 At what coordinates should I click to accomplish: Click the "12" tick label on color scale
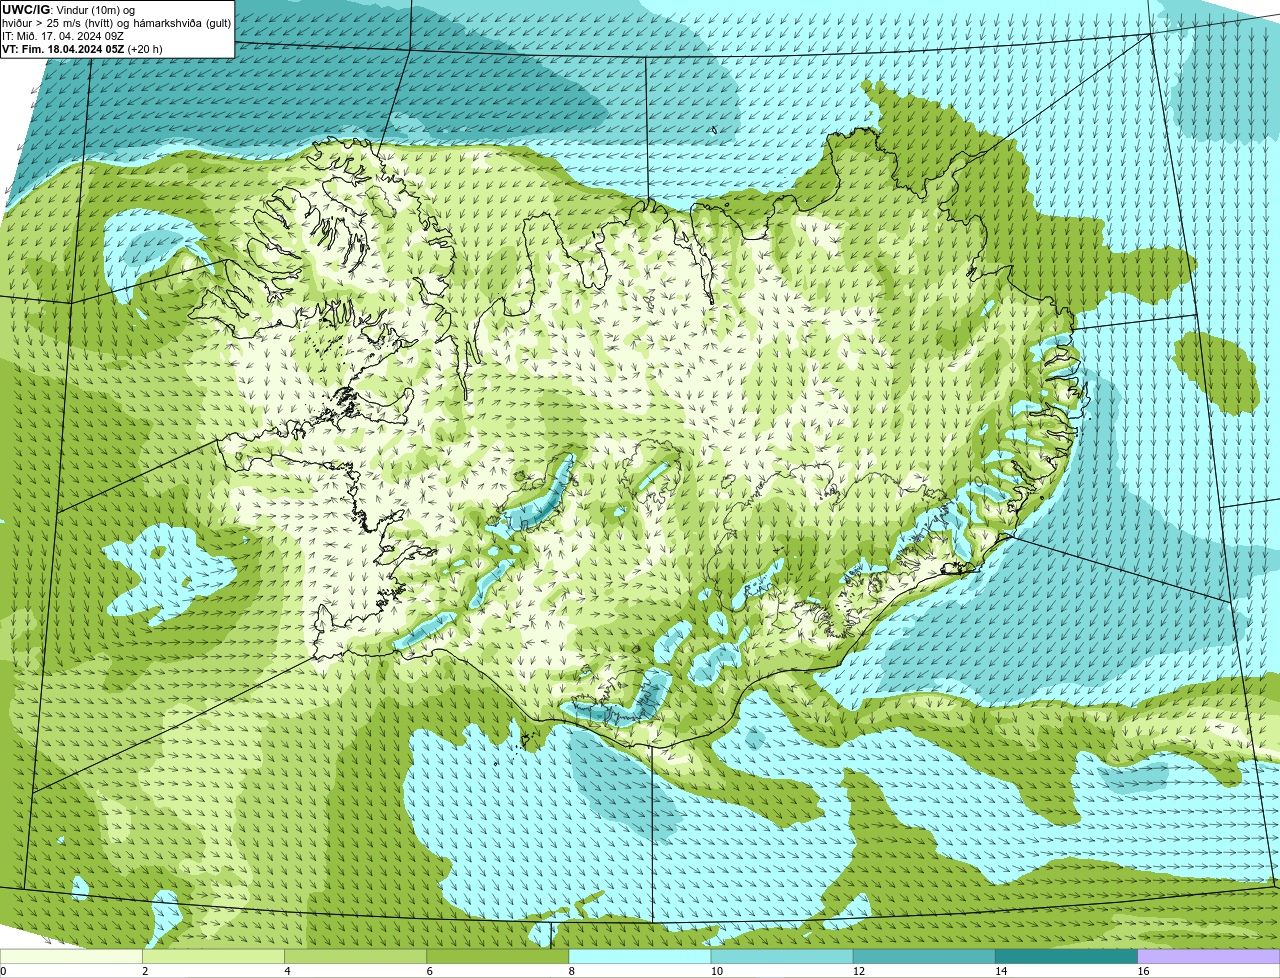pyautogui.click(x=858, y=971)
